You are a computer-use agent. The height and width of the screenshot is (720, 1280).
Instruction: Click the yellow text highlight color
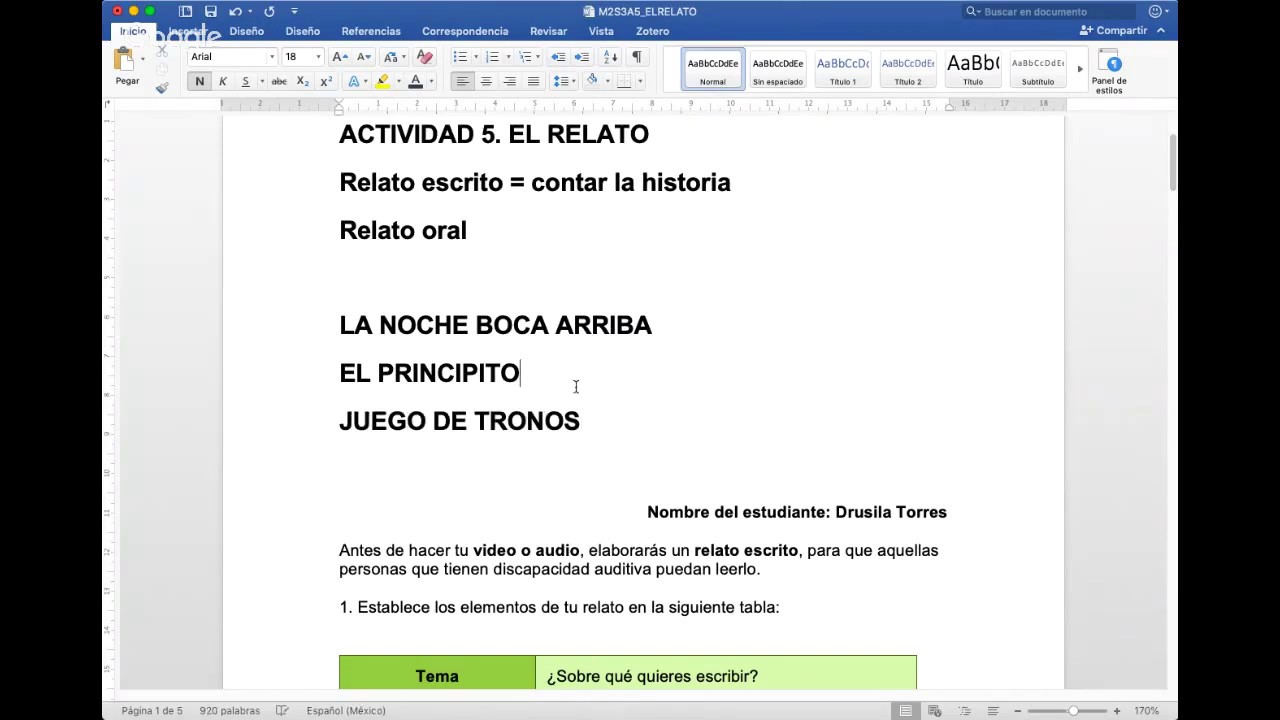click(x=382, y=82)
